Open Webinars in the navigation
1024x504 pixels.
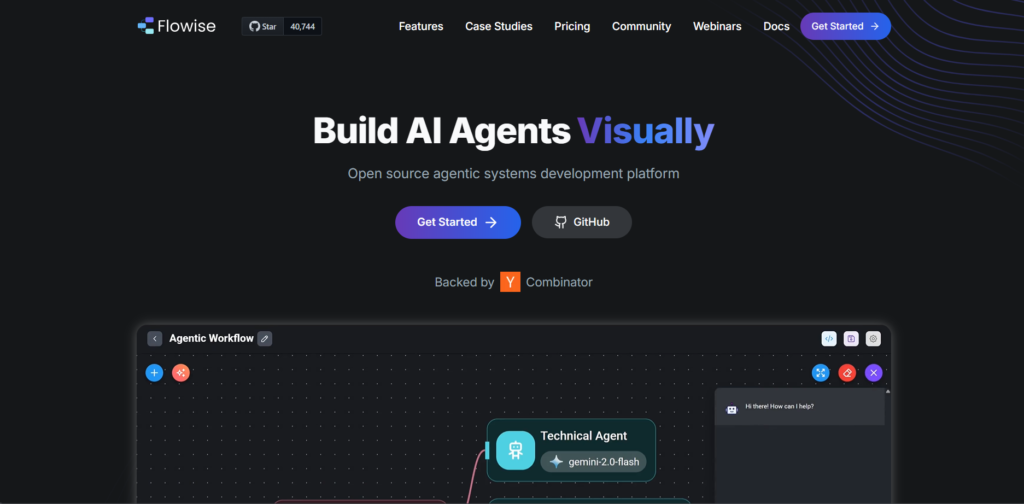click(717, 26)
